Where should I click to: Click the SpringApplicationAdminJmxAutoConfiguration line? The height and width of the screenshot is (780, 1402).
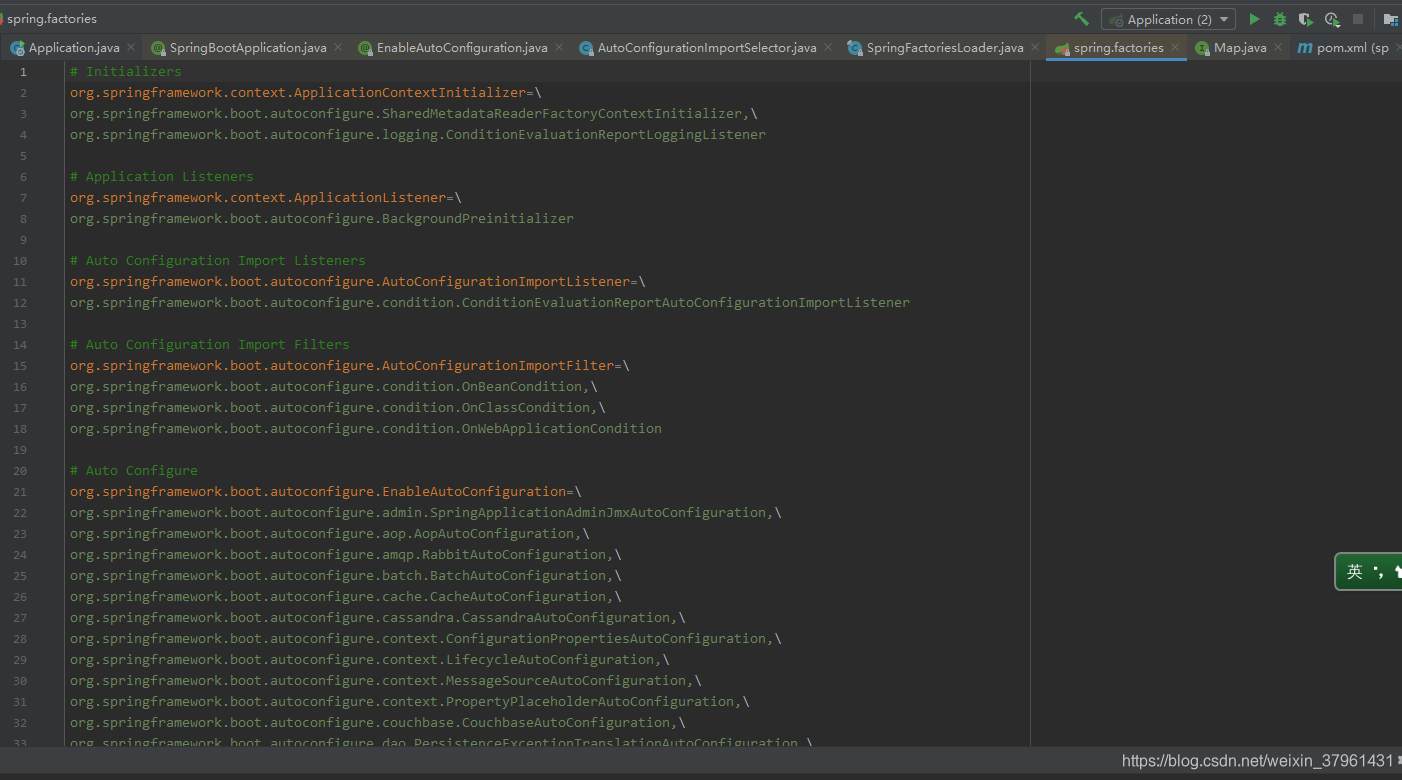(x=426, y=512)
